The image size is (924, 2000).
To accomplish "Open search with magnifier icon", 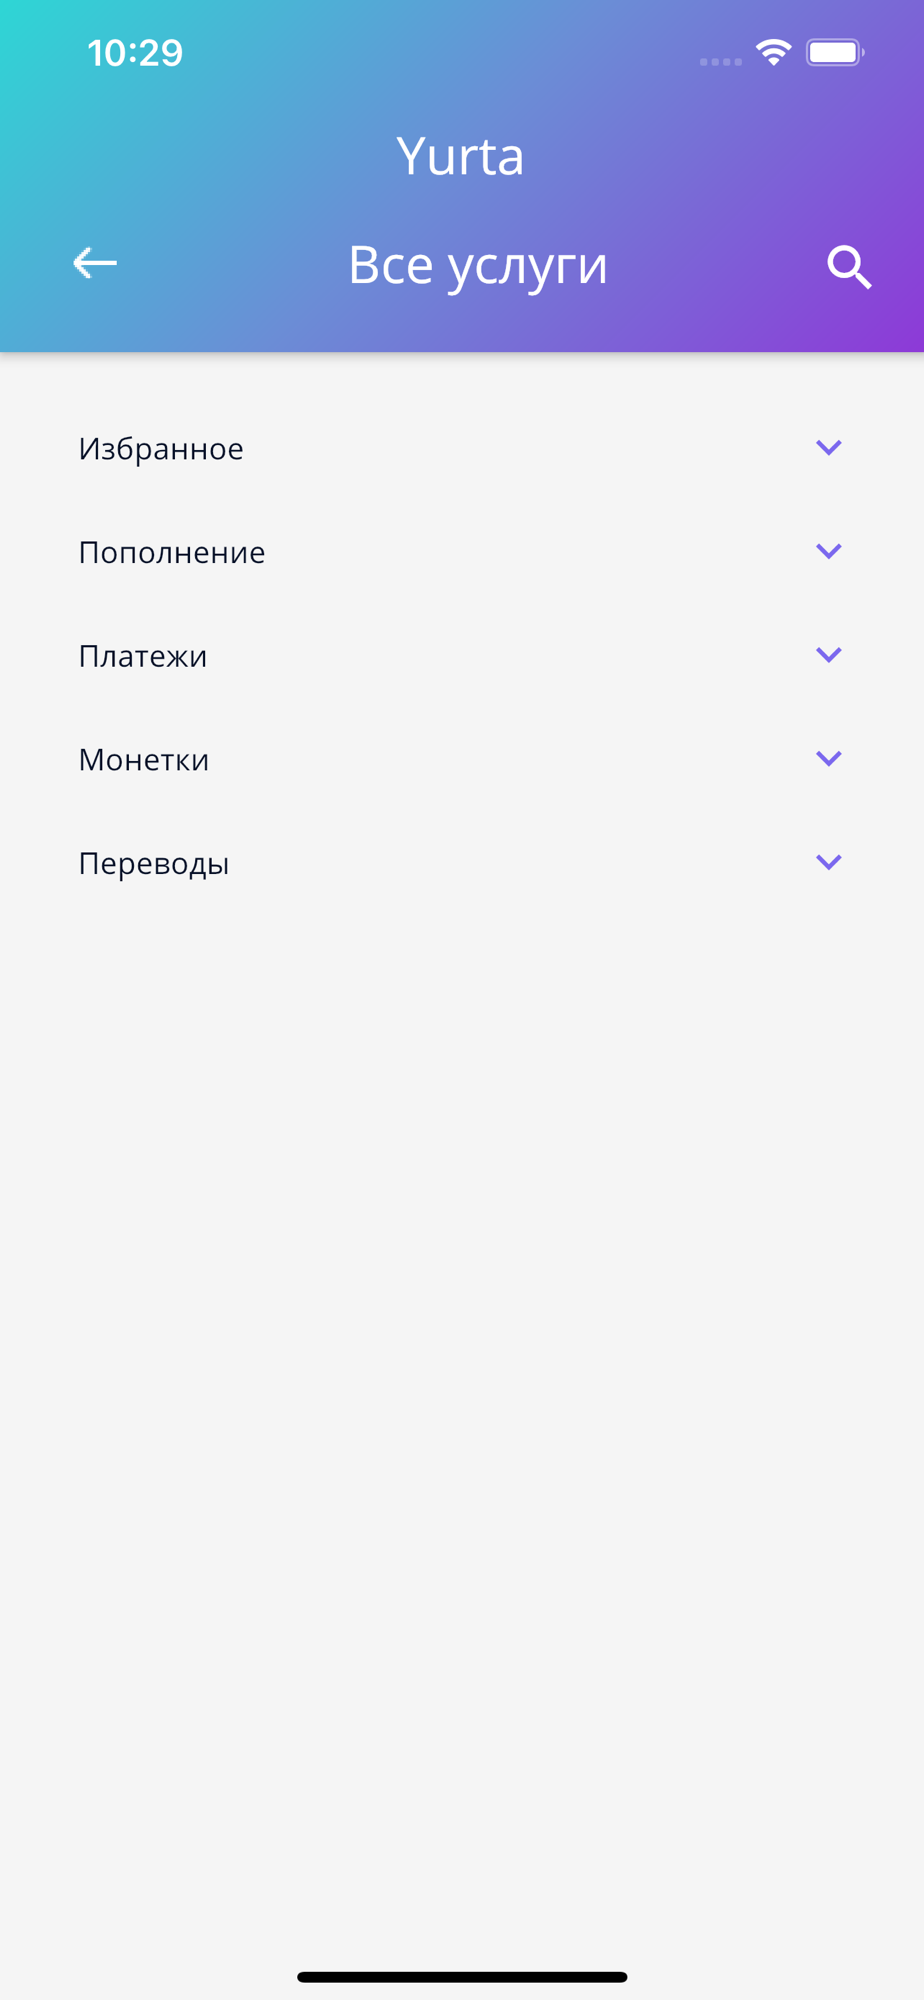I will click(x=849, y=267).
